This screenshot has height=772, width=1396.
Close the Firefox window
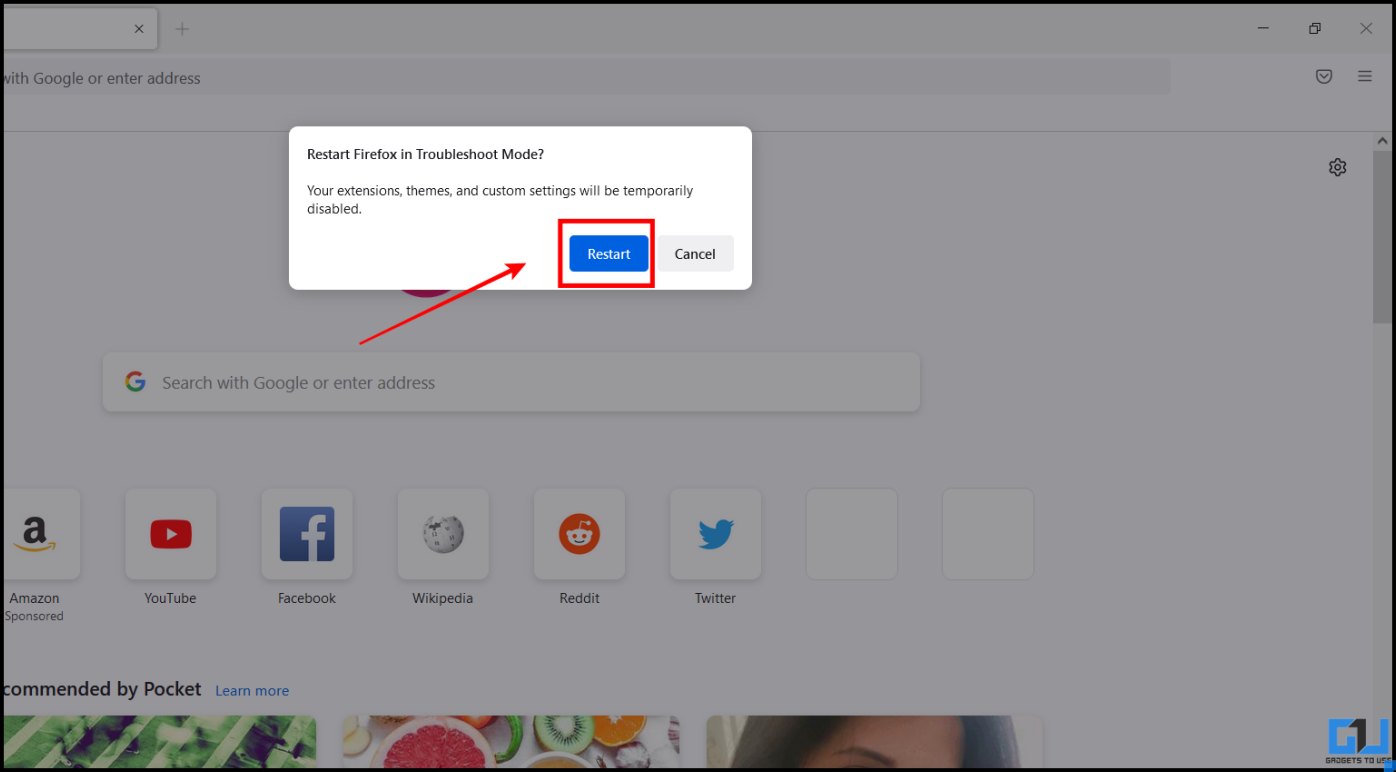click(1366, 29)
